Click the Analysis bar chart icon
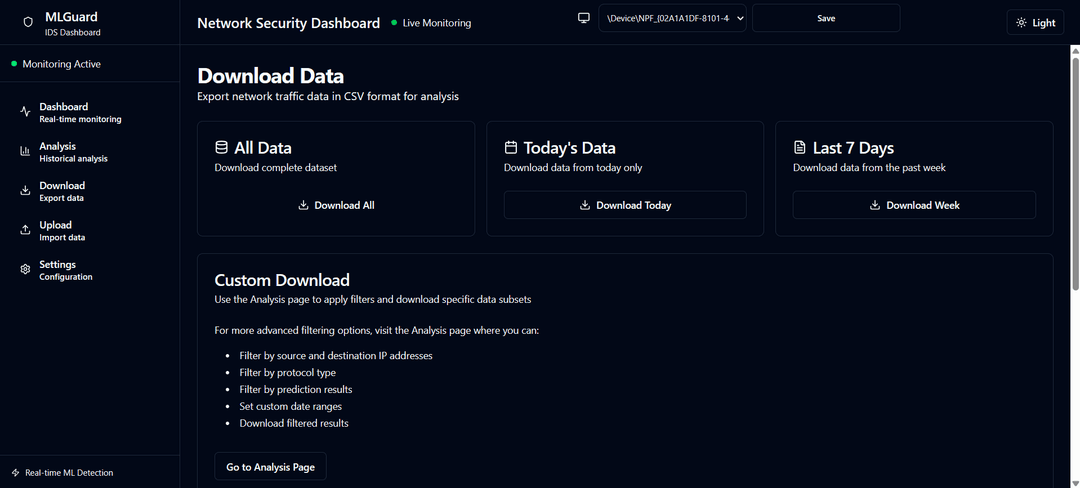This screenshot has height=488, width=1080. coord(25,152)
